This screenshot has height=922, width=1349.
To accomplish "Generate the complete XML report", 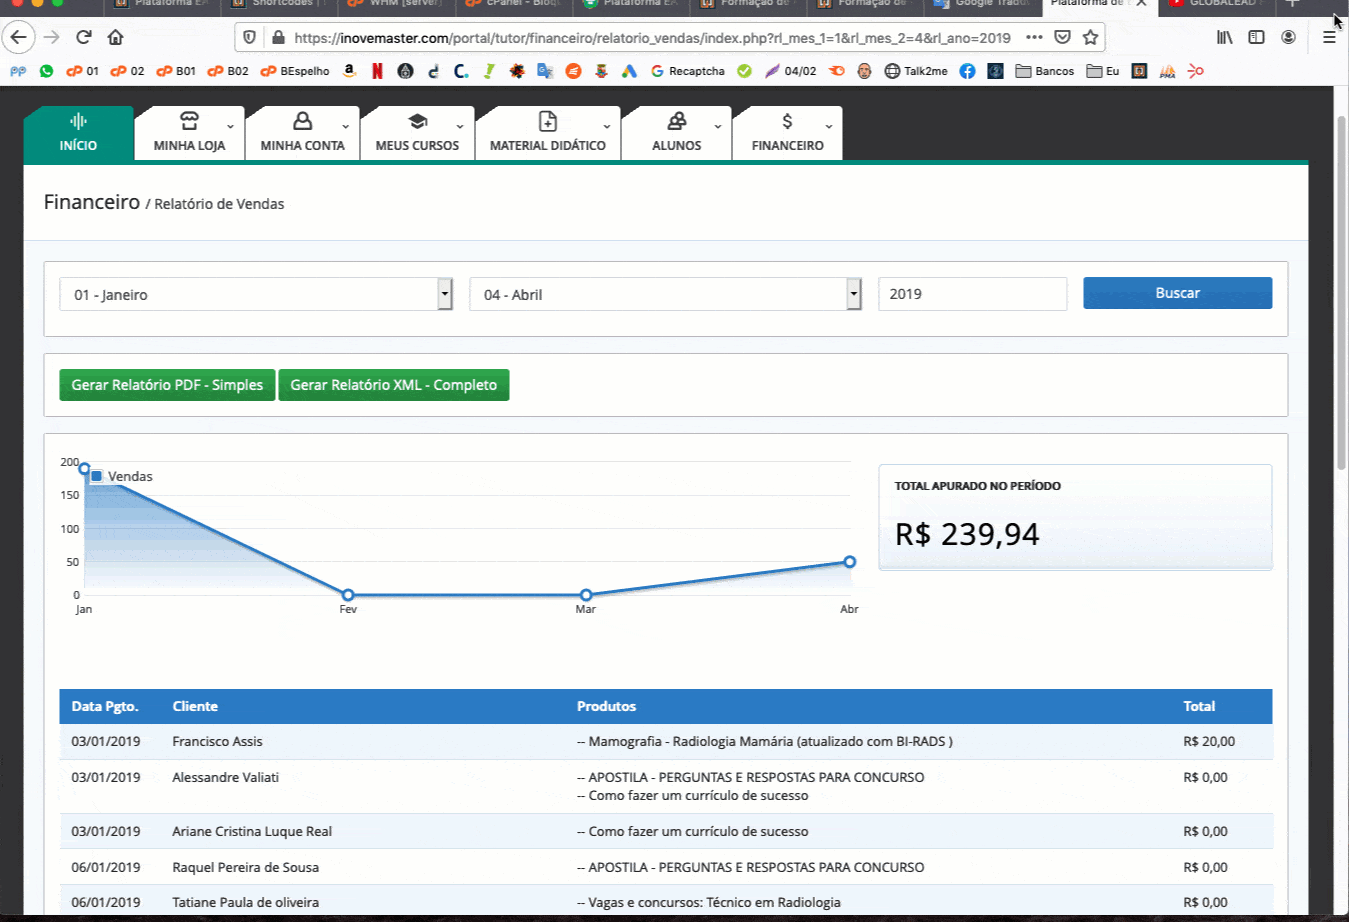I will (x=393, y=385).
